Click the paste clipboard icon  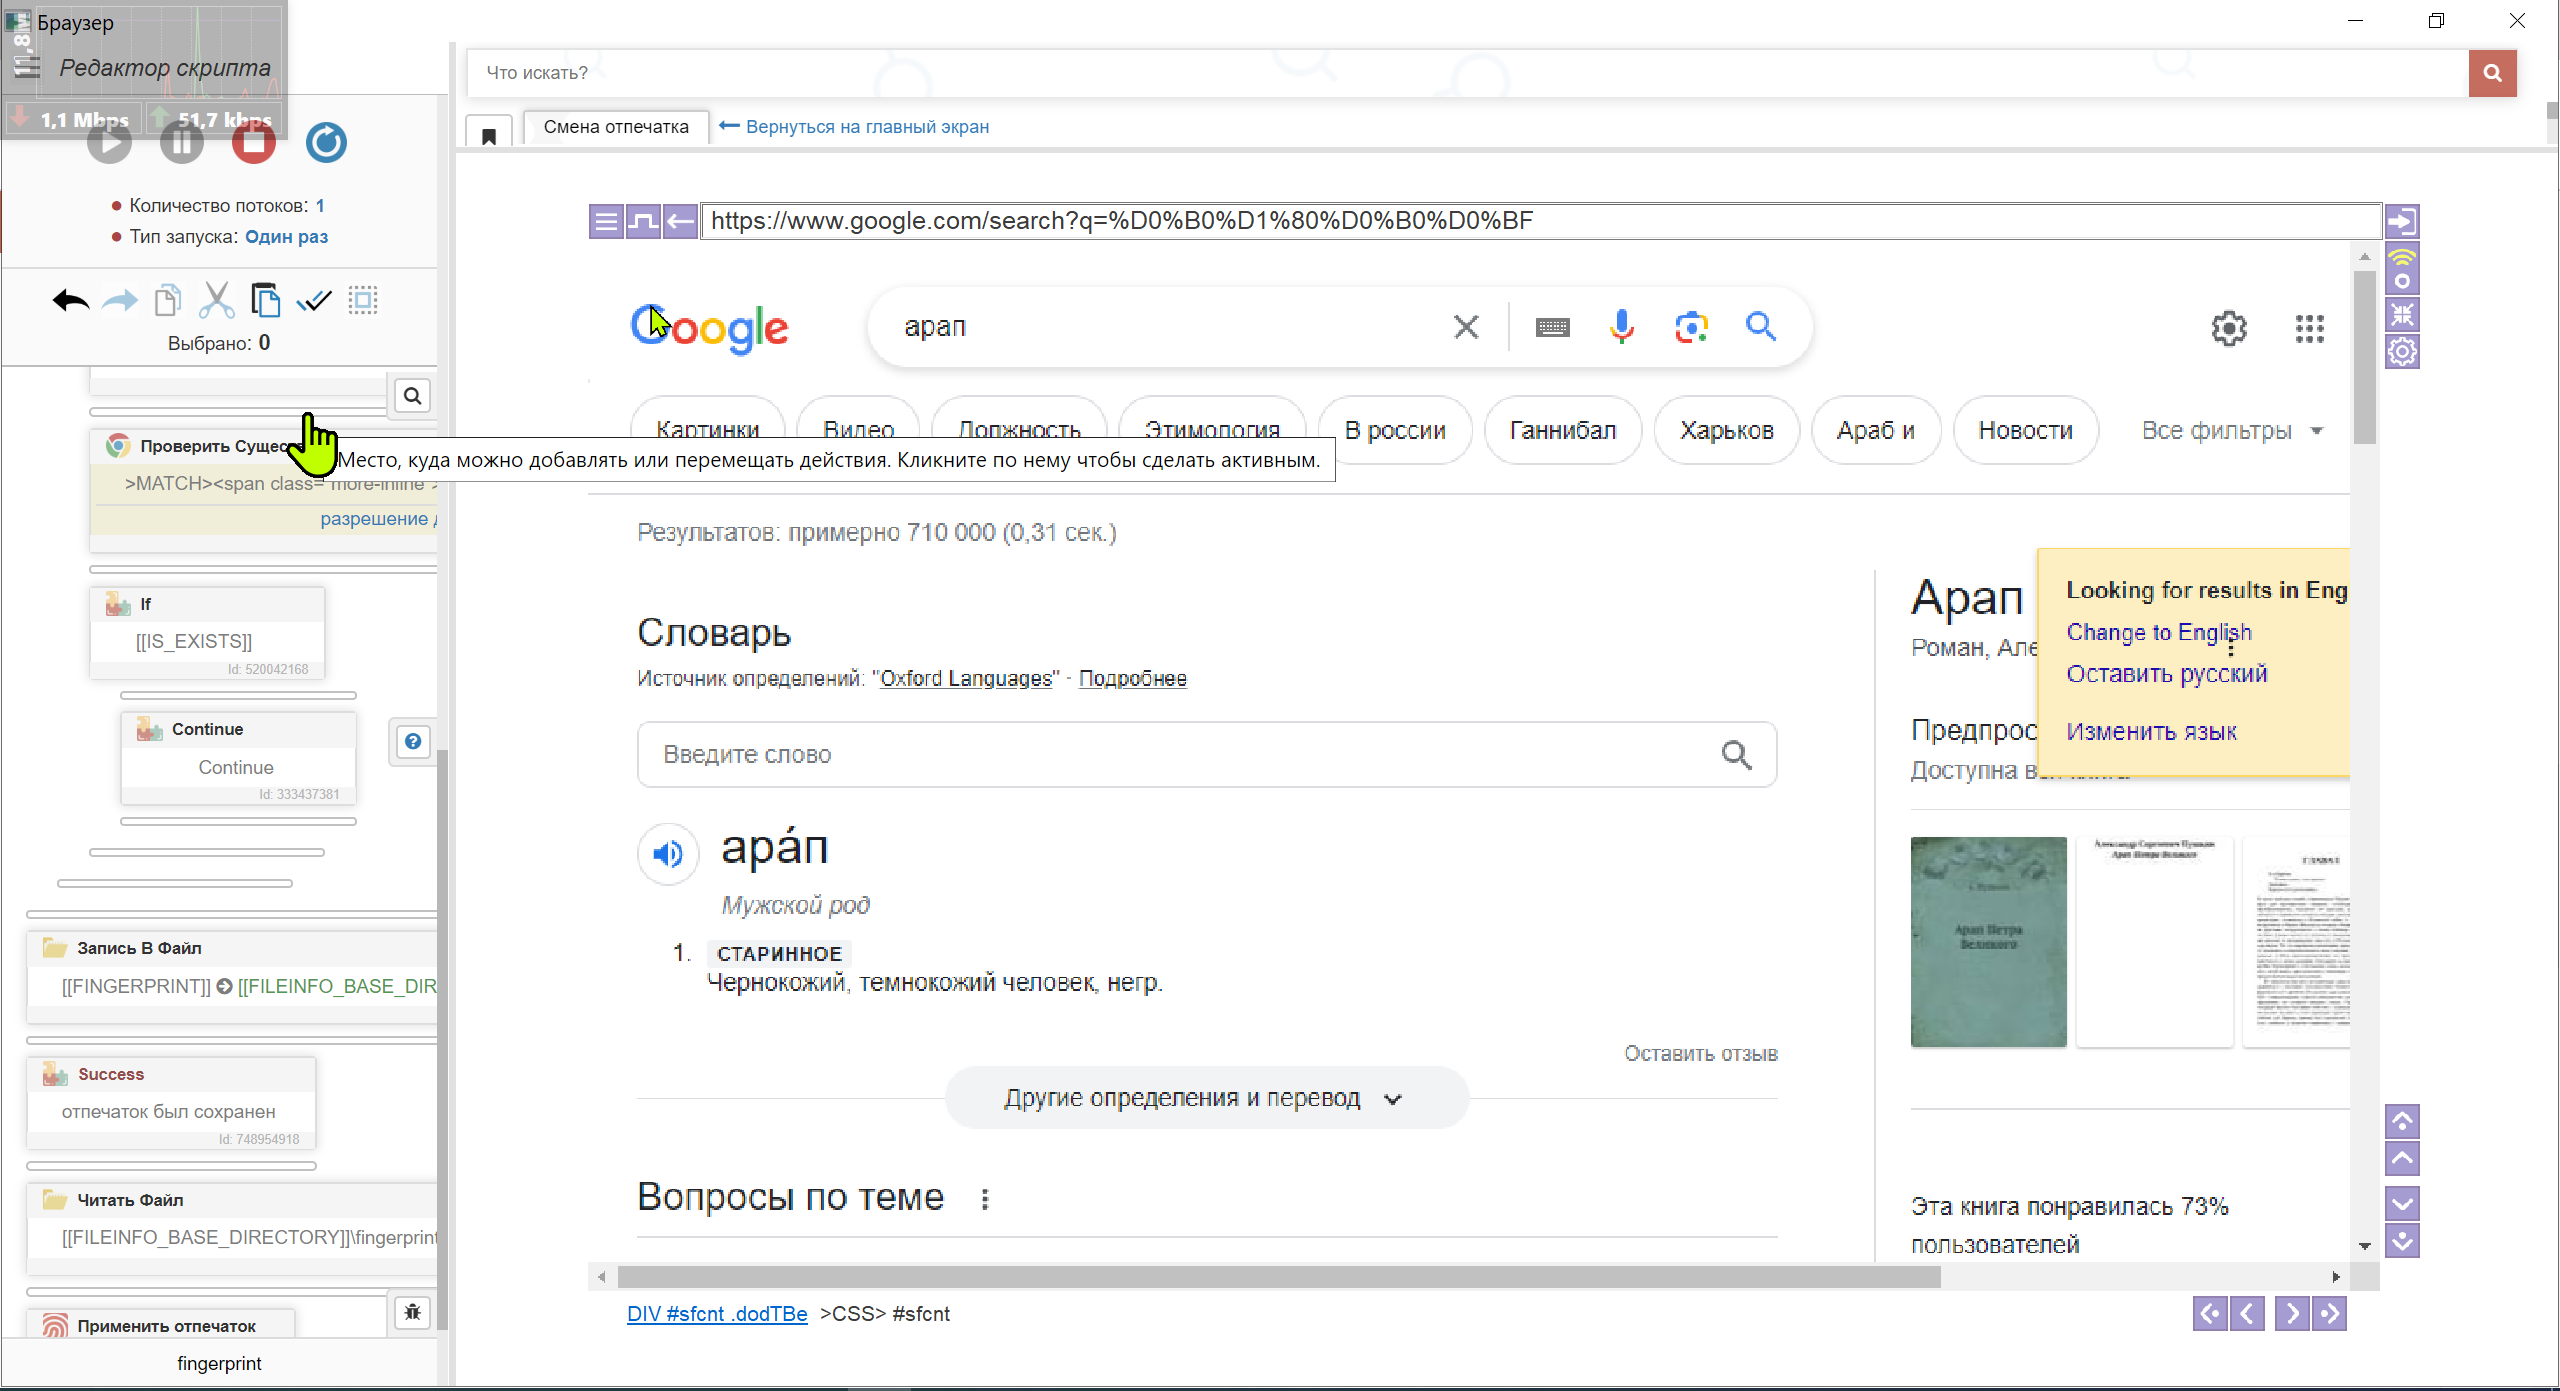click(266, 300)
